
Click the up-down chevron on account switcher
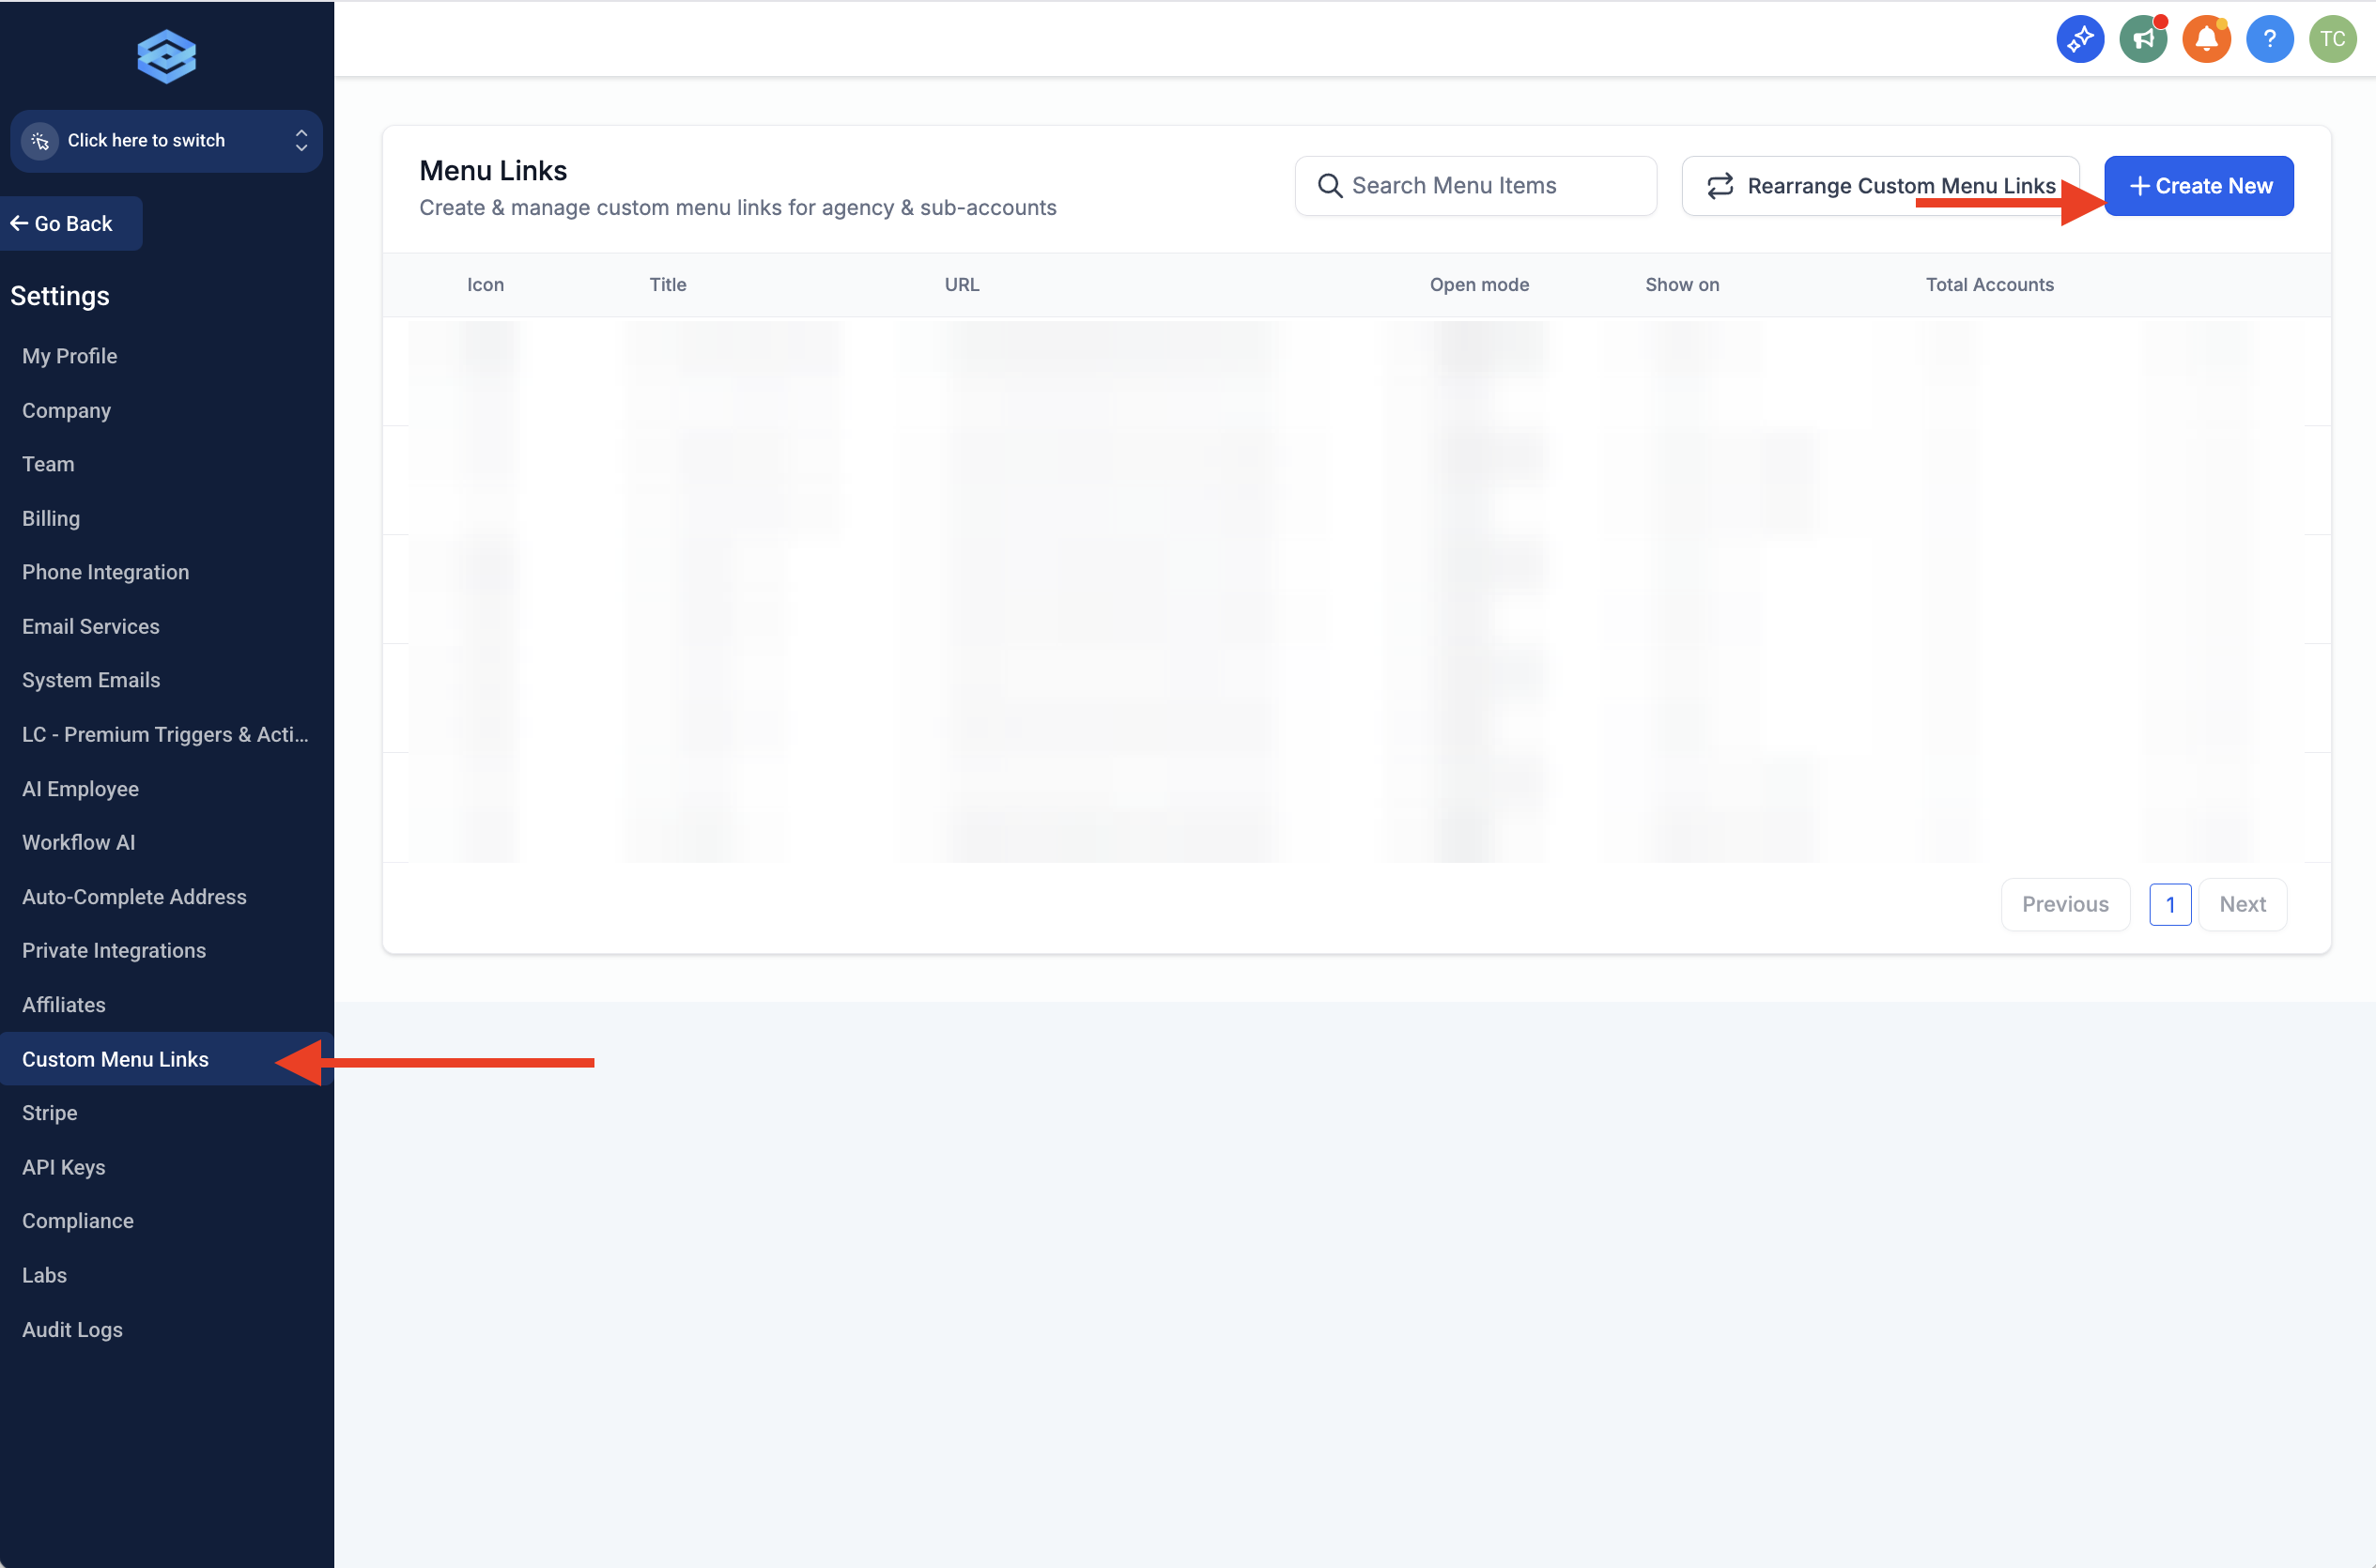(301, 141)
